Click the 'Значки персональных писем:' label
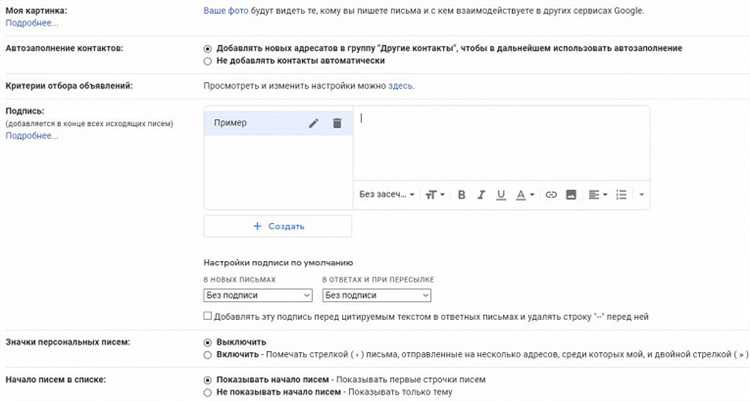750x401 pixels. [68, 342]
